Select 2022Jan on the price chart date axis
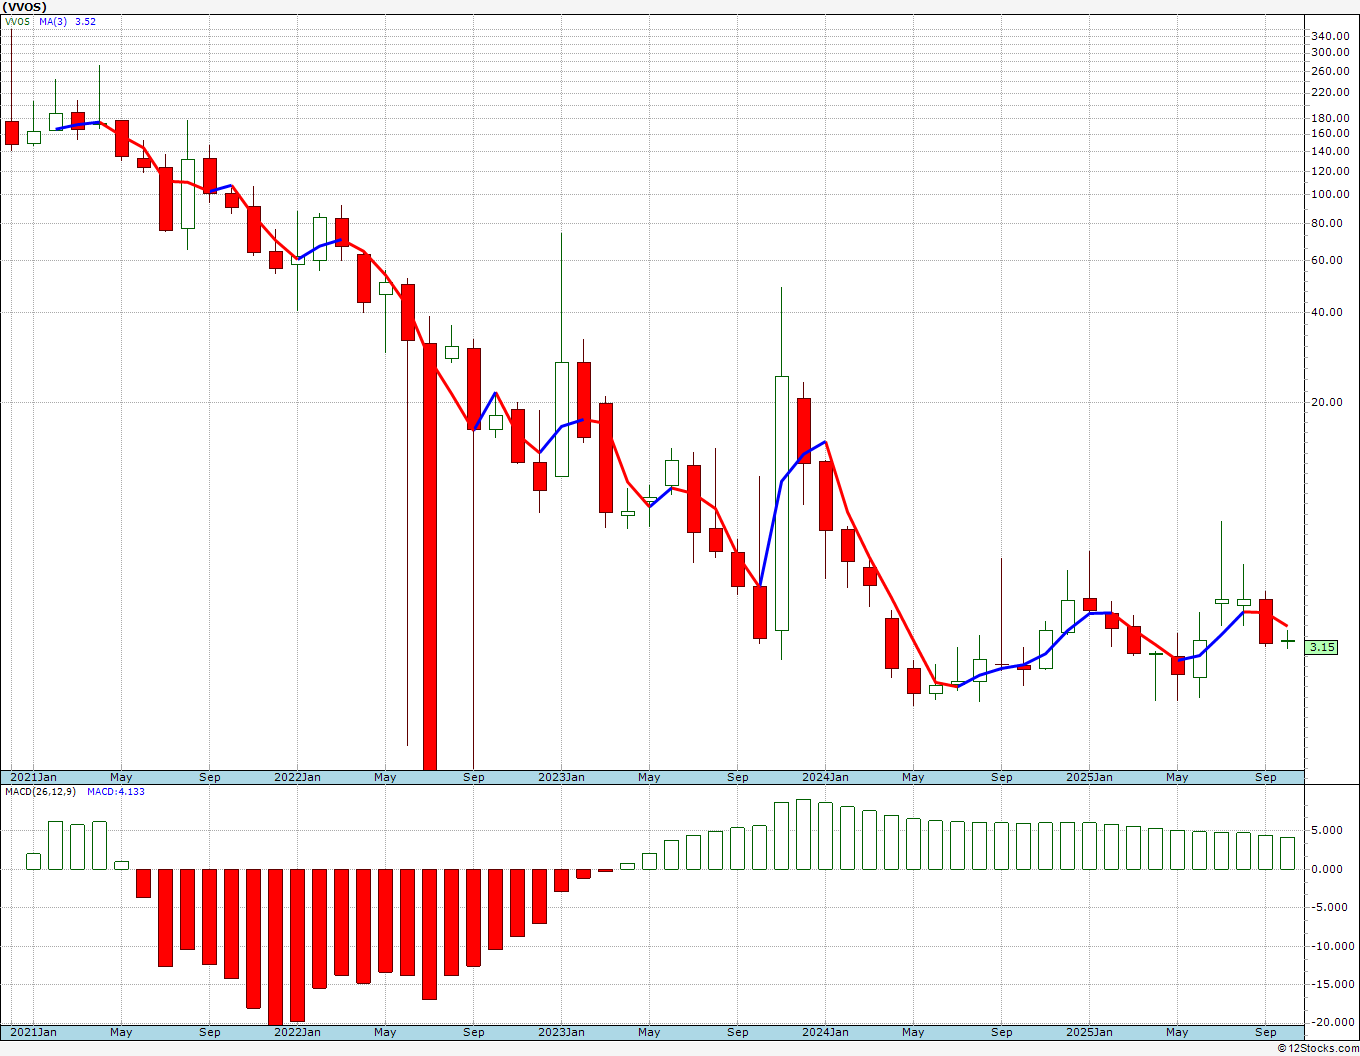Viewport: 1360px width, 1056px height. pyautogui.click(x=297, y=777)
